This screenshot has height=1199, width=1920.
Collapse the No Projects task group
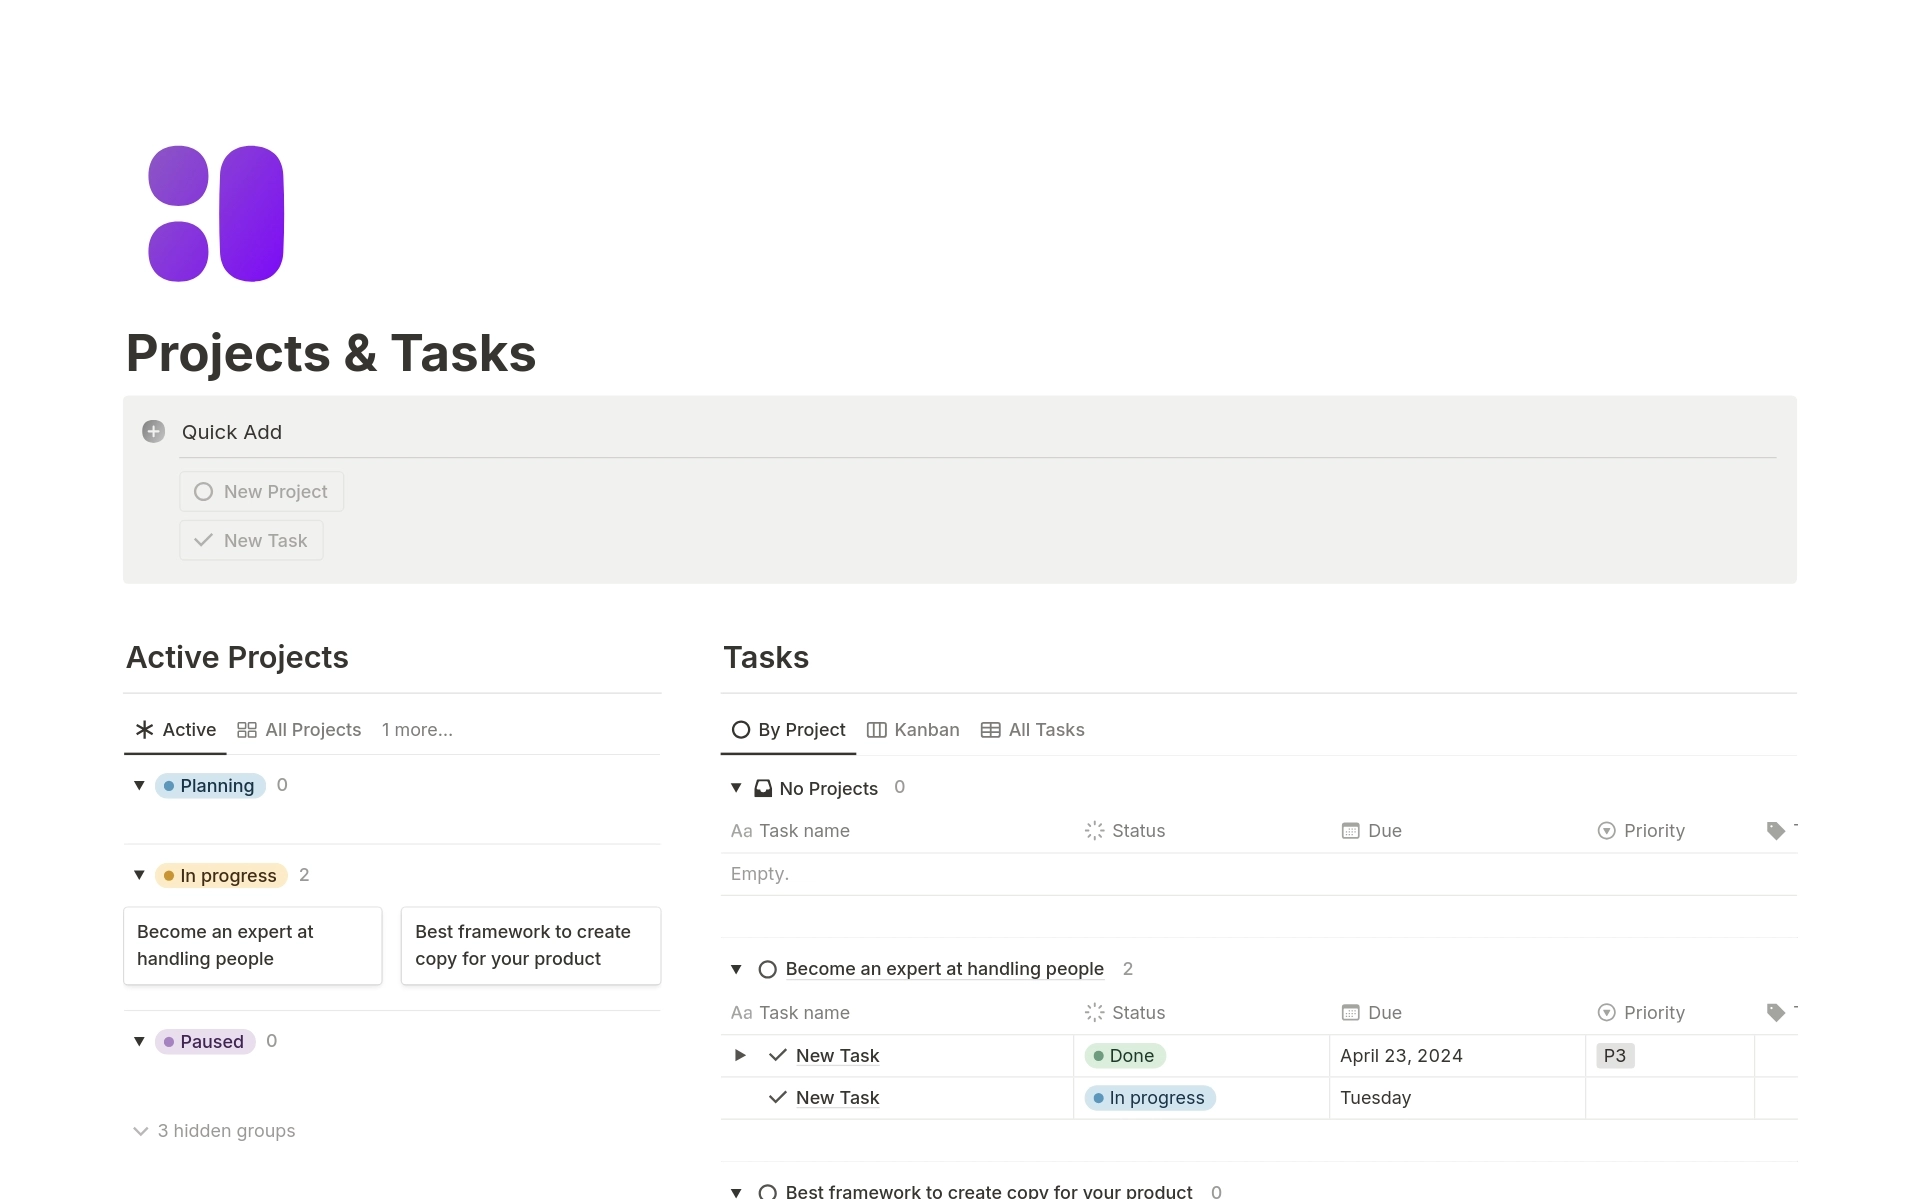click(x=736, y=788)
